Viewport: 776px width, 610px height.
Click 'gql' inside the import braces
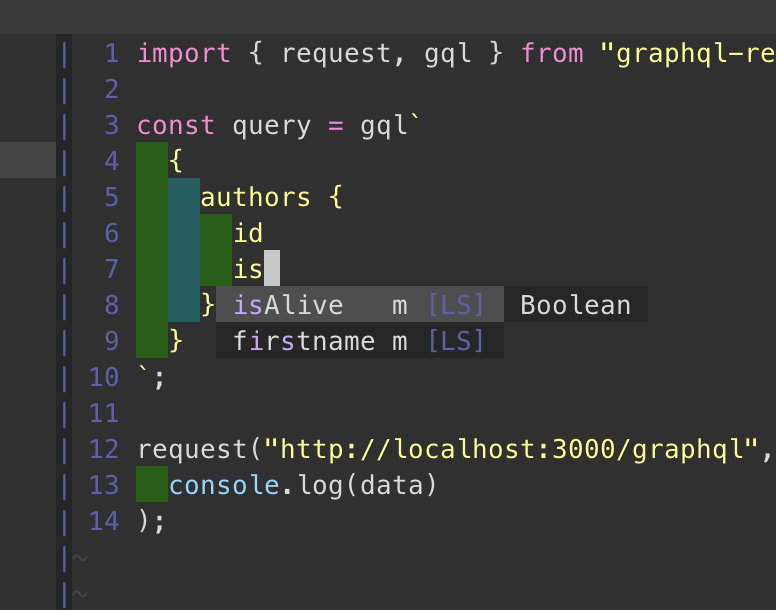click(447, 53)
